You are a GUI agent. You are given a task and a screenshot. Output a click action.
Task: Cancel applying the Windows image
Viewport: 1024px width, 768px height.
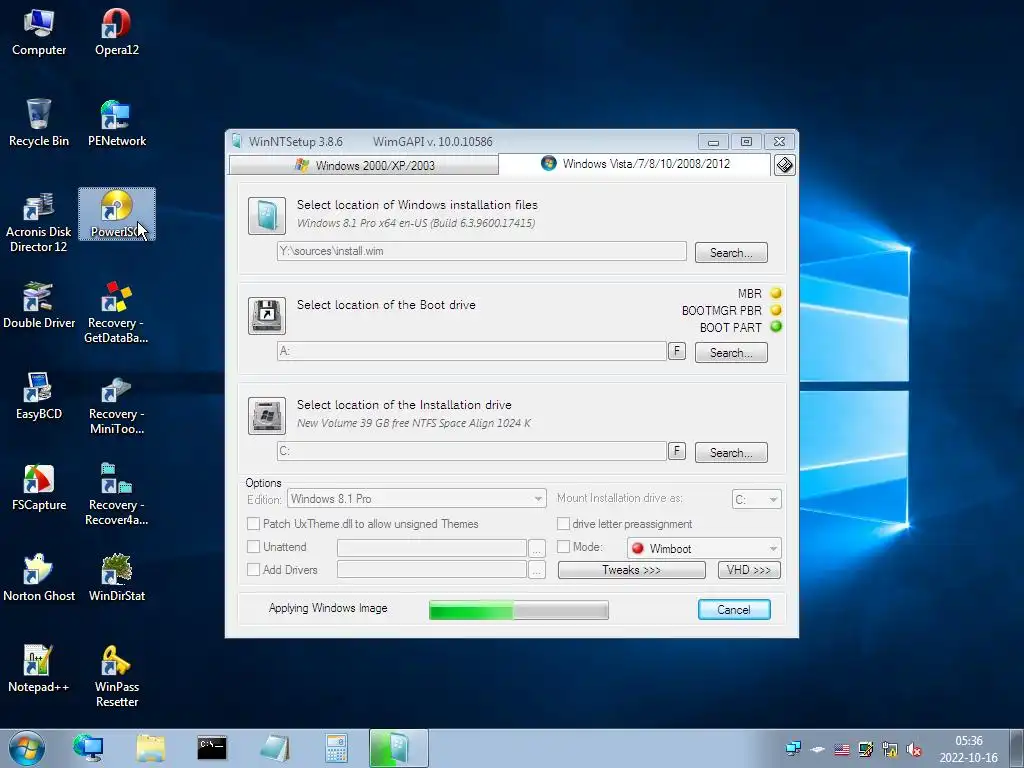tap(734, 609)
